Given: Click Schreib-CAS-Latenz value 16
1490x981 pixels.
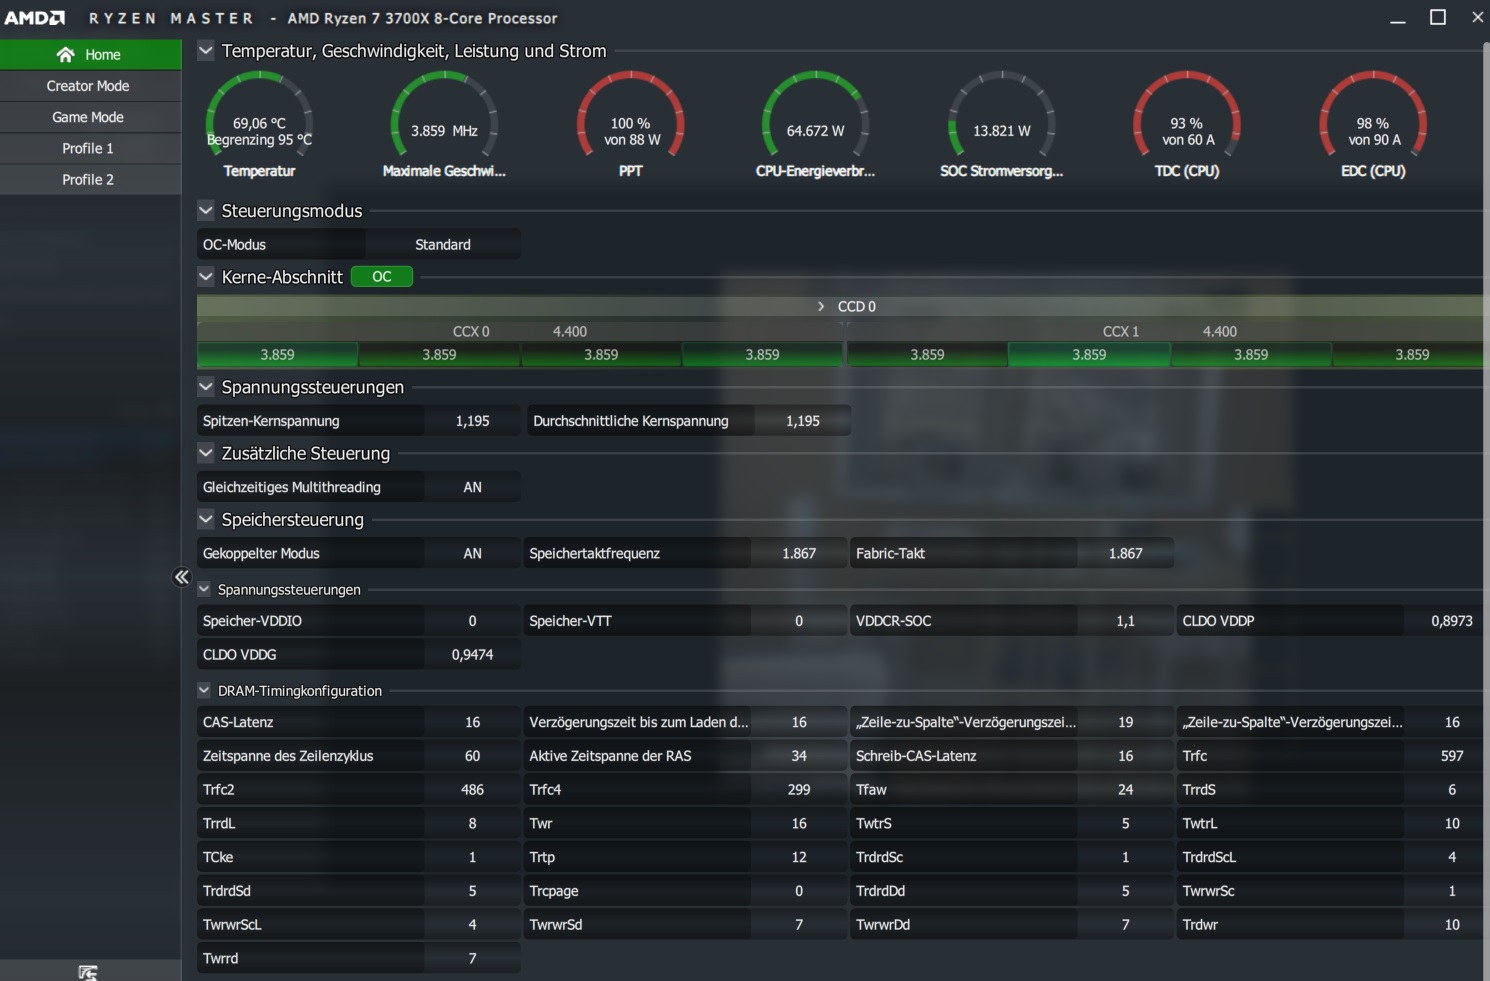Looking at the screenshot, I should 1125,756.
